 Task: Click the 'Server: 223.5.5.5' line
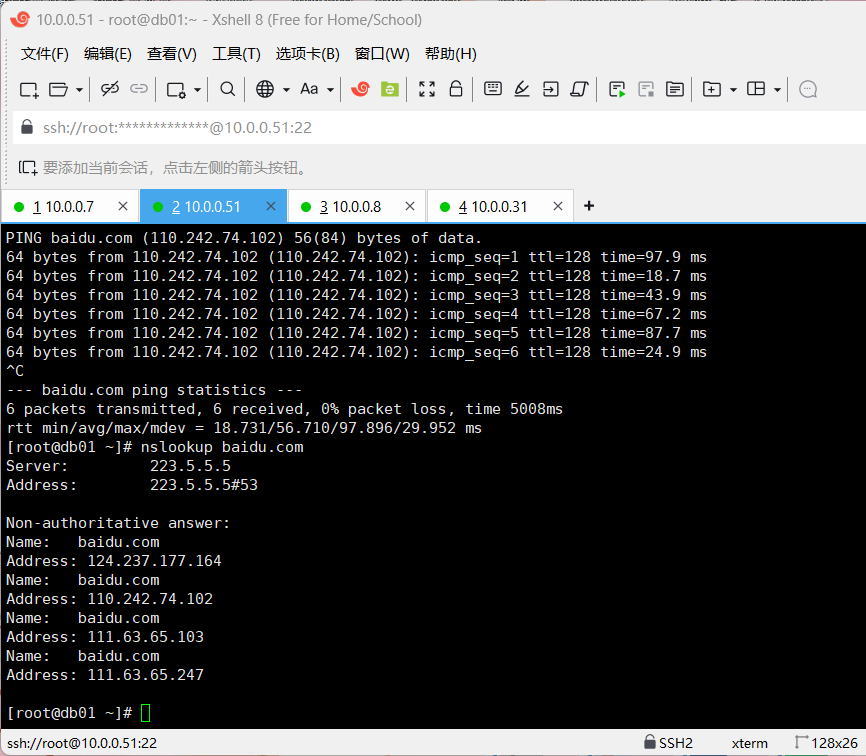click(118, 466)
